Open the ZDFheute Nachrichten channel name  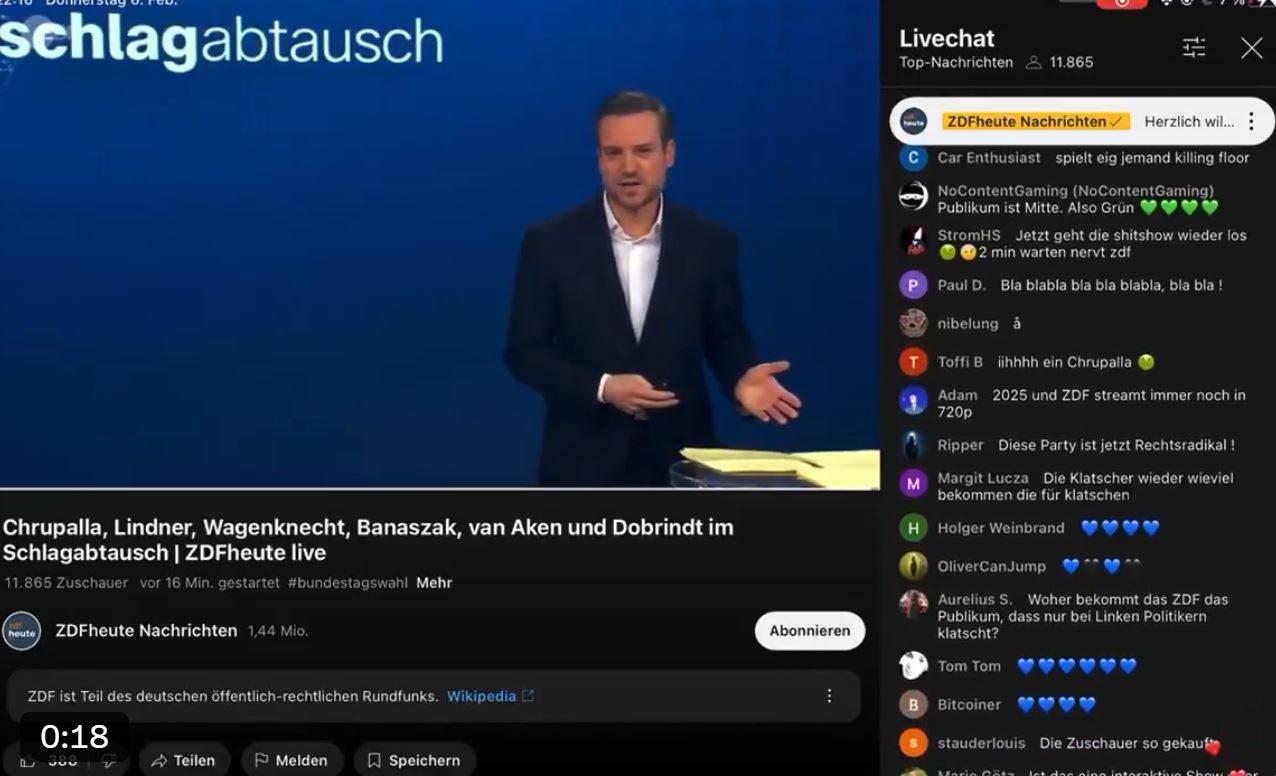[x=146, y=631]
